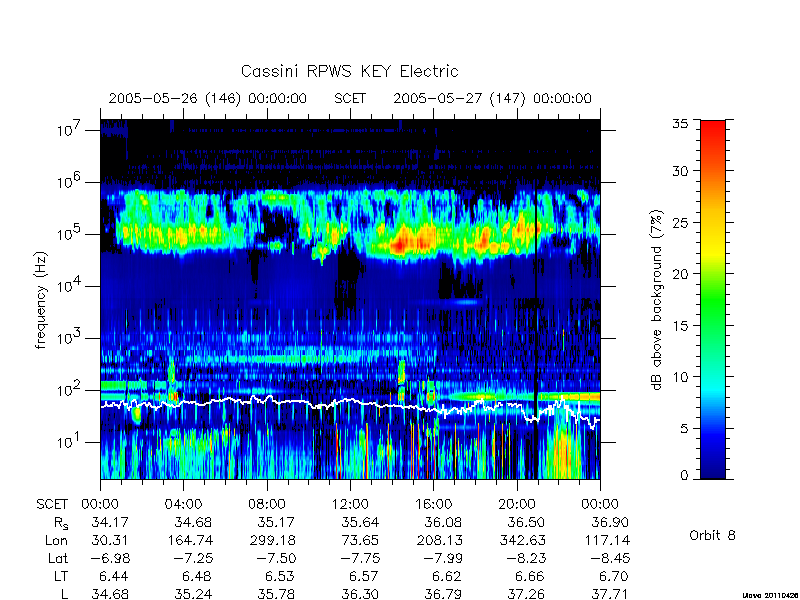800x600 pixels.
Task: Click the Rs value 34.17
Action: click(x=110, y=522)
